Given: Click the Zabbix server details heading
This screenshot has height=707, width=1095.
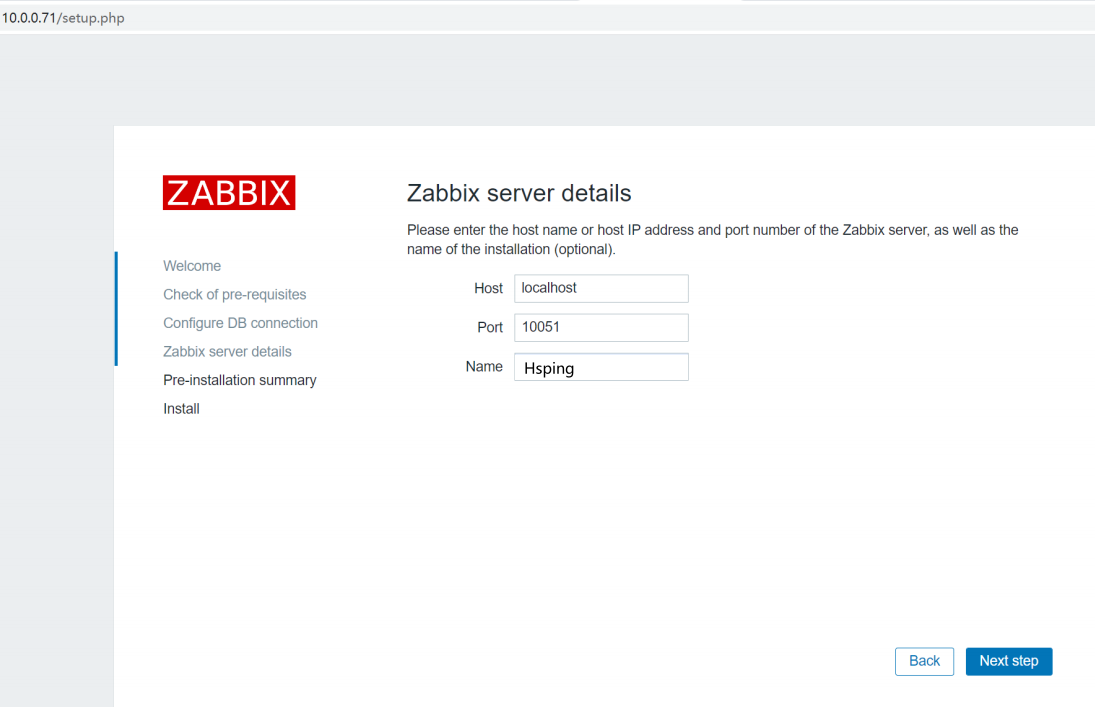Looking at the screenshot, I should [x=519, y=193].
